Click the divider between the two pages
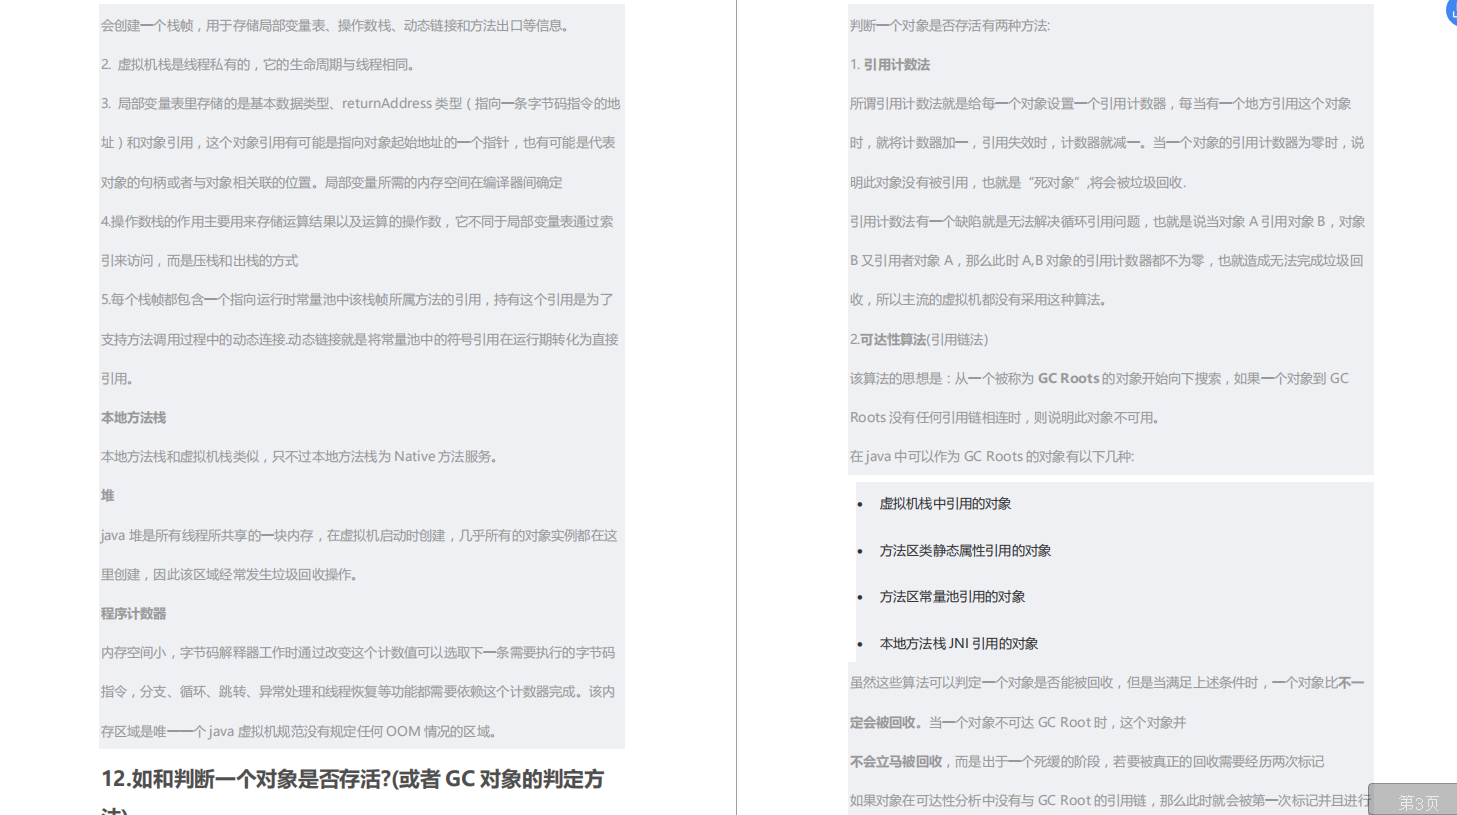 pyautogui.click(x=737, y=400)
